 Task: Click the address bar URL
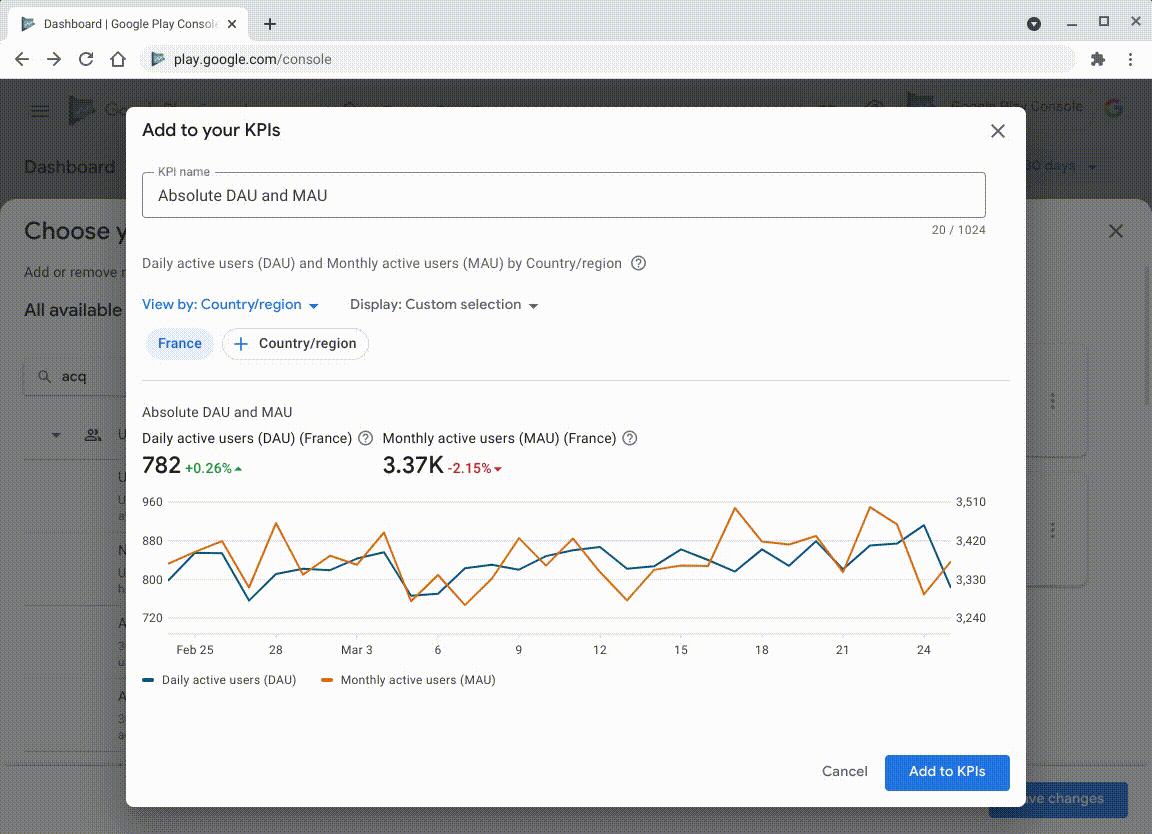(x=252, y=60)
